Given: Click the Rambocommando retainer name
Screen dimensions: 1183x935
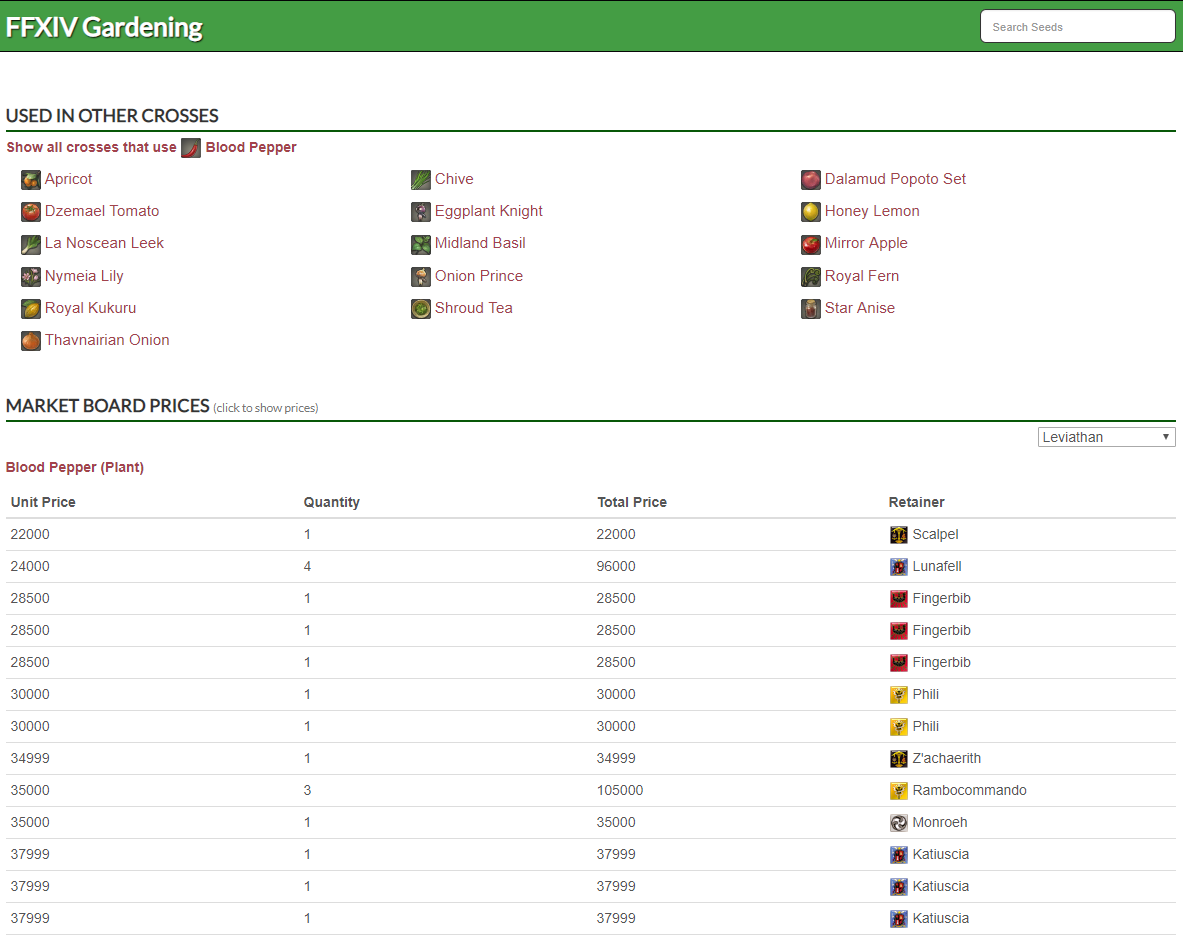Looking at the screenshot, I should 969,790.
